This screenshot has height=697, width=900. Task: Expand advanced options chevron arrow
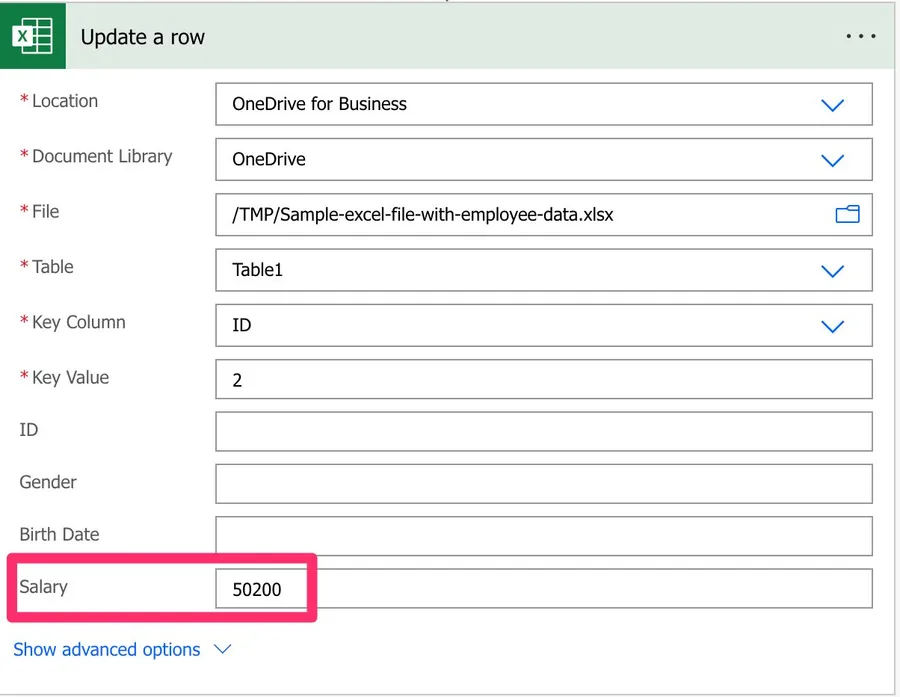[223, 650]
